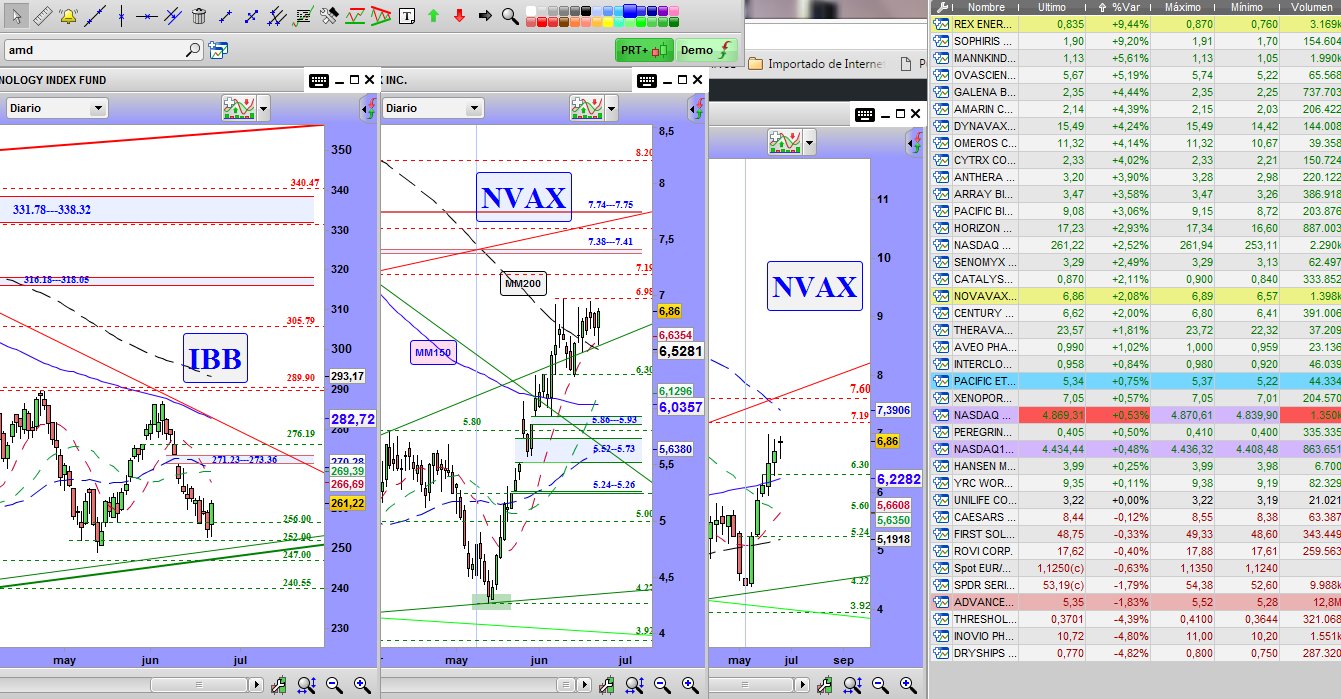This screenshot has width=1341, height=699.
Task: Open indicators button in middle NVAX window
Action: click(x=586, y=108)
